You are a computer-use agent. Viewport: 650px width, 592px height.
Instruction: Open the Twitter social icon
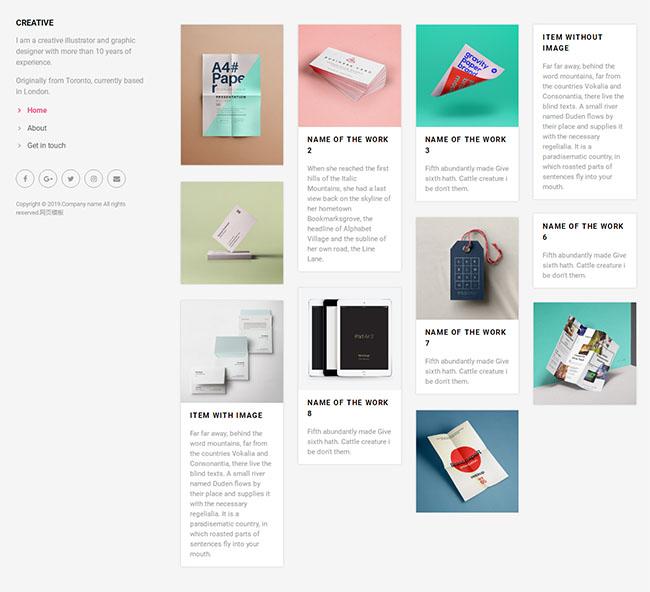pyautogui.click(x=70, y=179)
